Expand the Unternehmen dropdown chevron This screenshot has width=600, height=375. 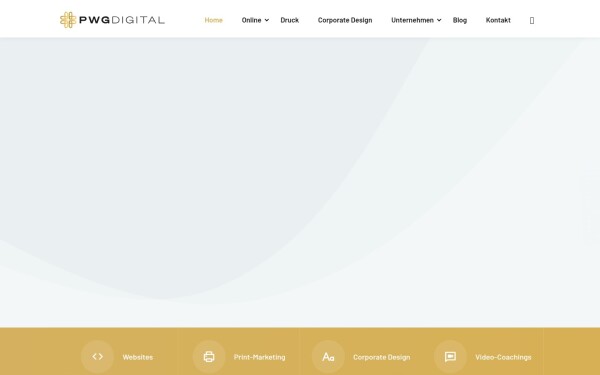pos(439,20)
